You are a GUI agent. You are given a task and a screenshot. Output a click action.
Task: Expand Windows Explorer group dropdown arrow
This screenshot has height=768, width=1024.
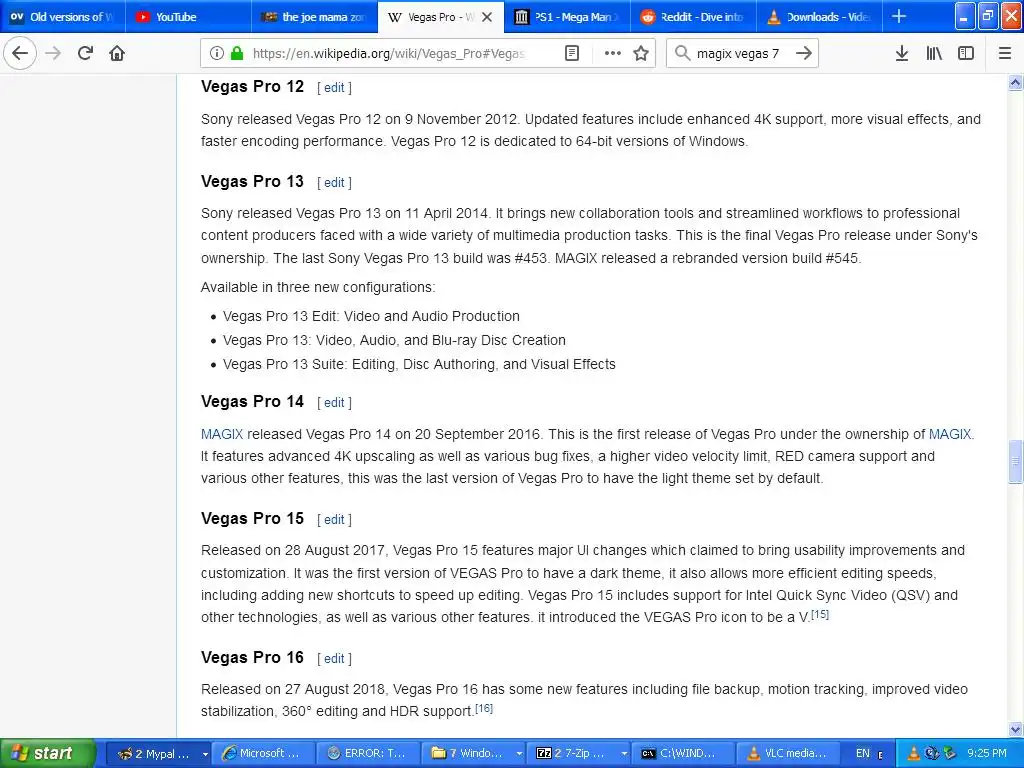(519, 754)
